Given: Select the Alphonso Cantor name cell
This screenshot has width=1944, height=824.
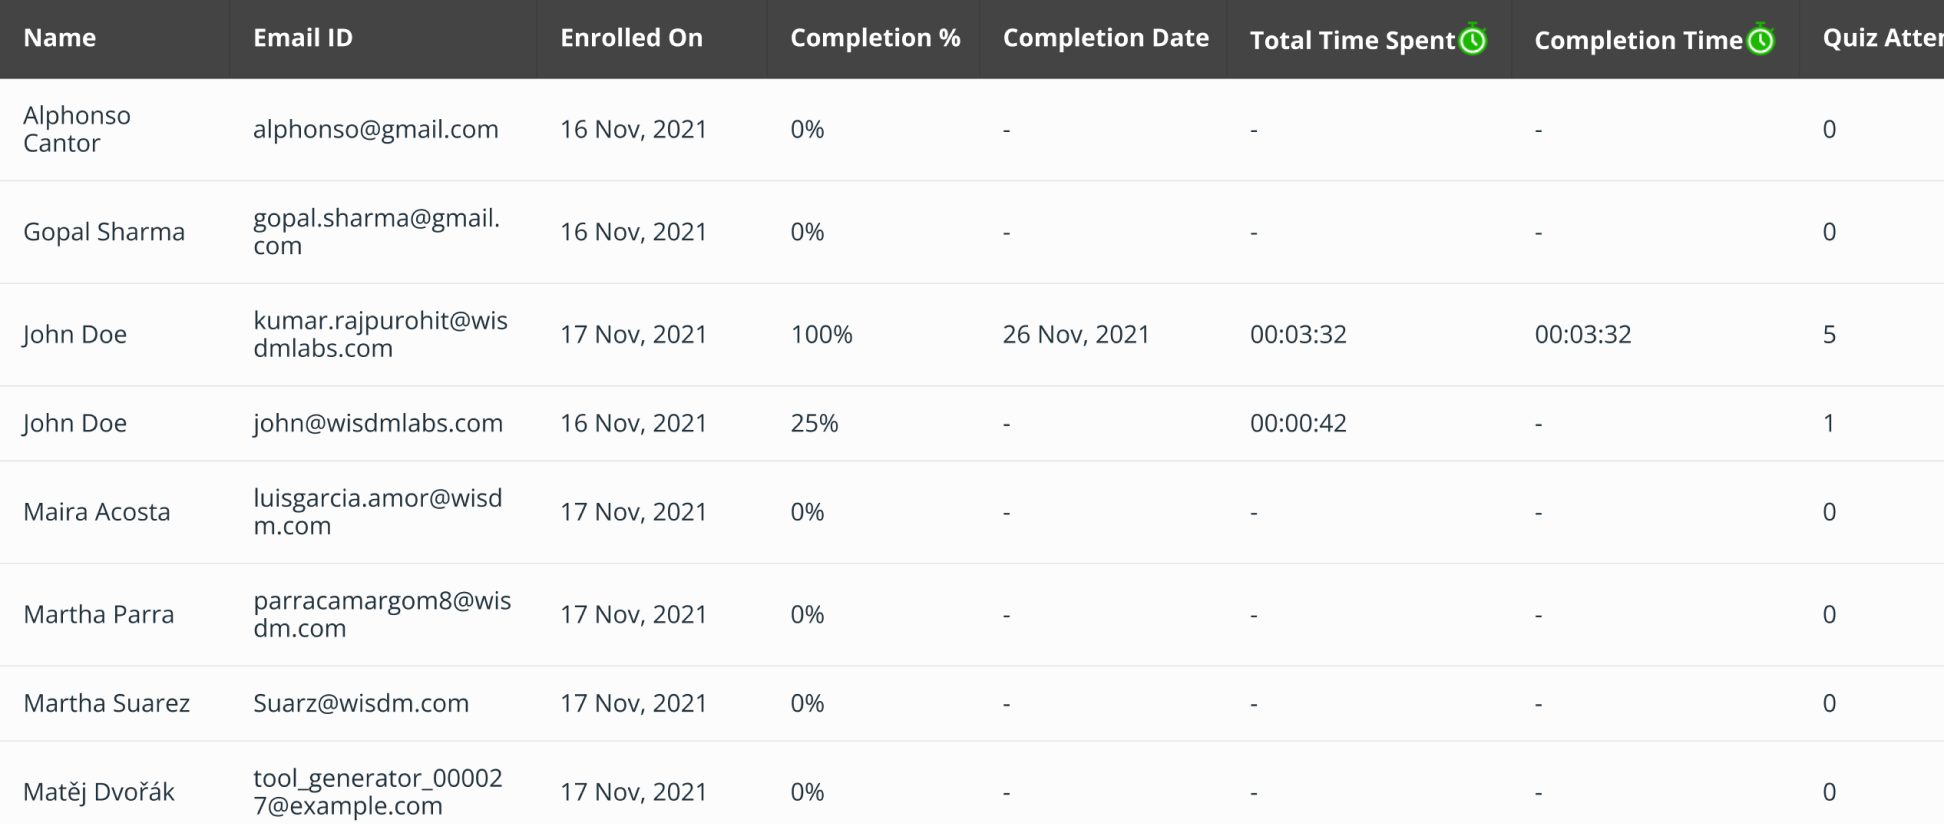Looking at the screenshot, I should coord(77,129).
